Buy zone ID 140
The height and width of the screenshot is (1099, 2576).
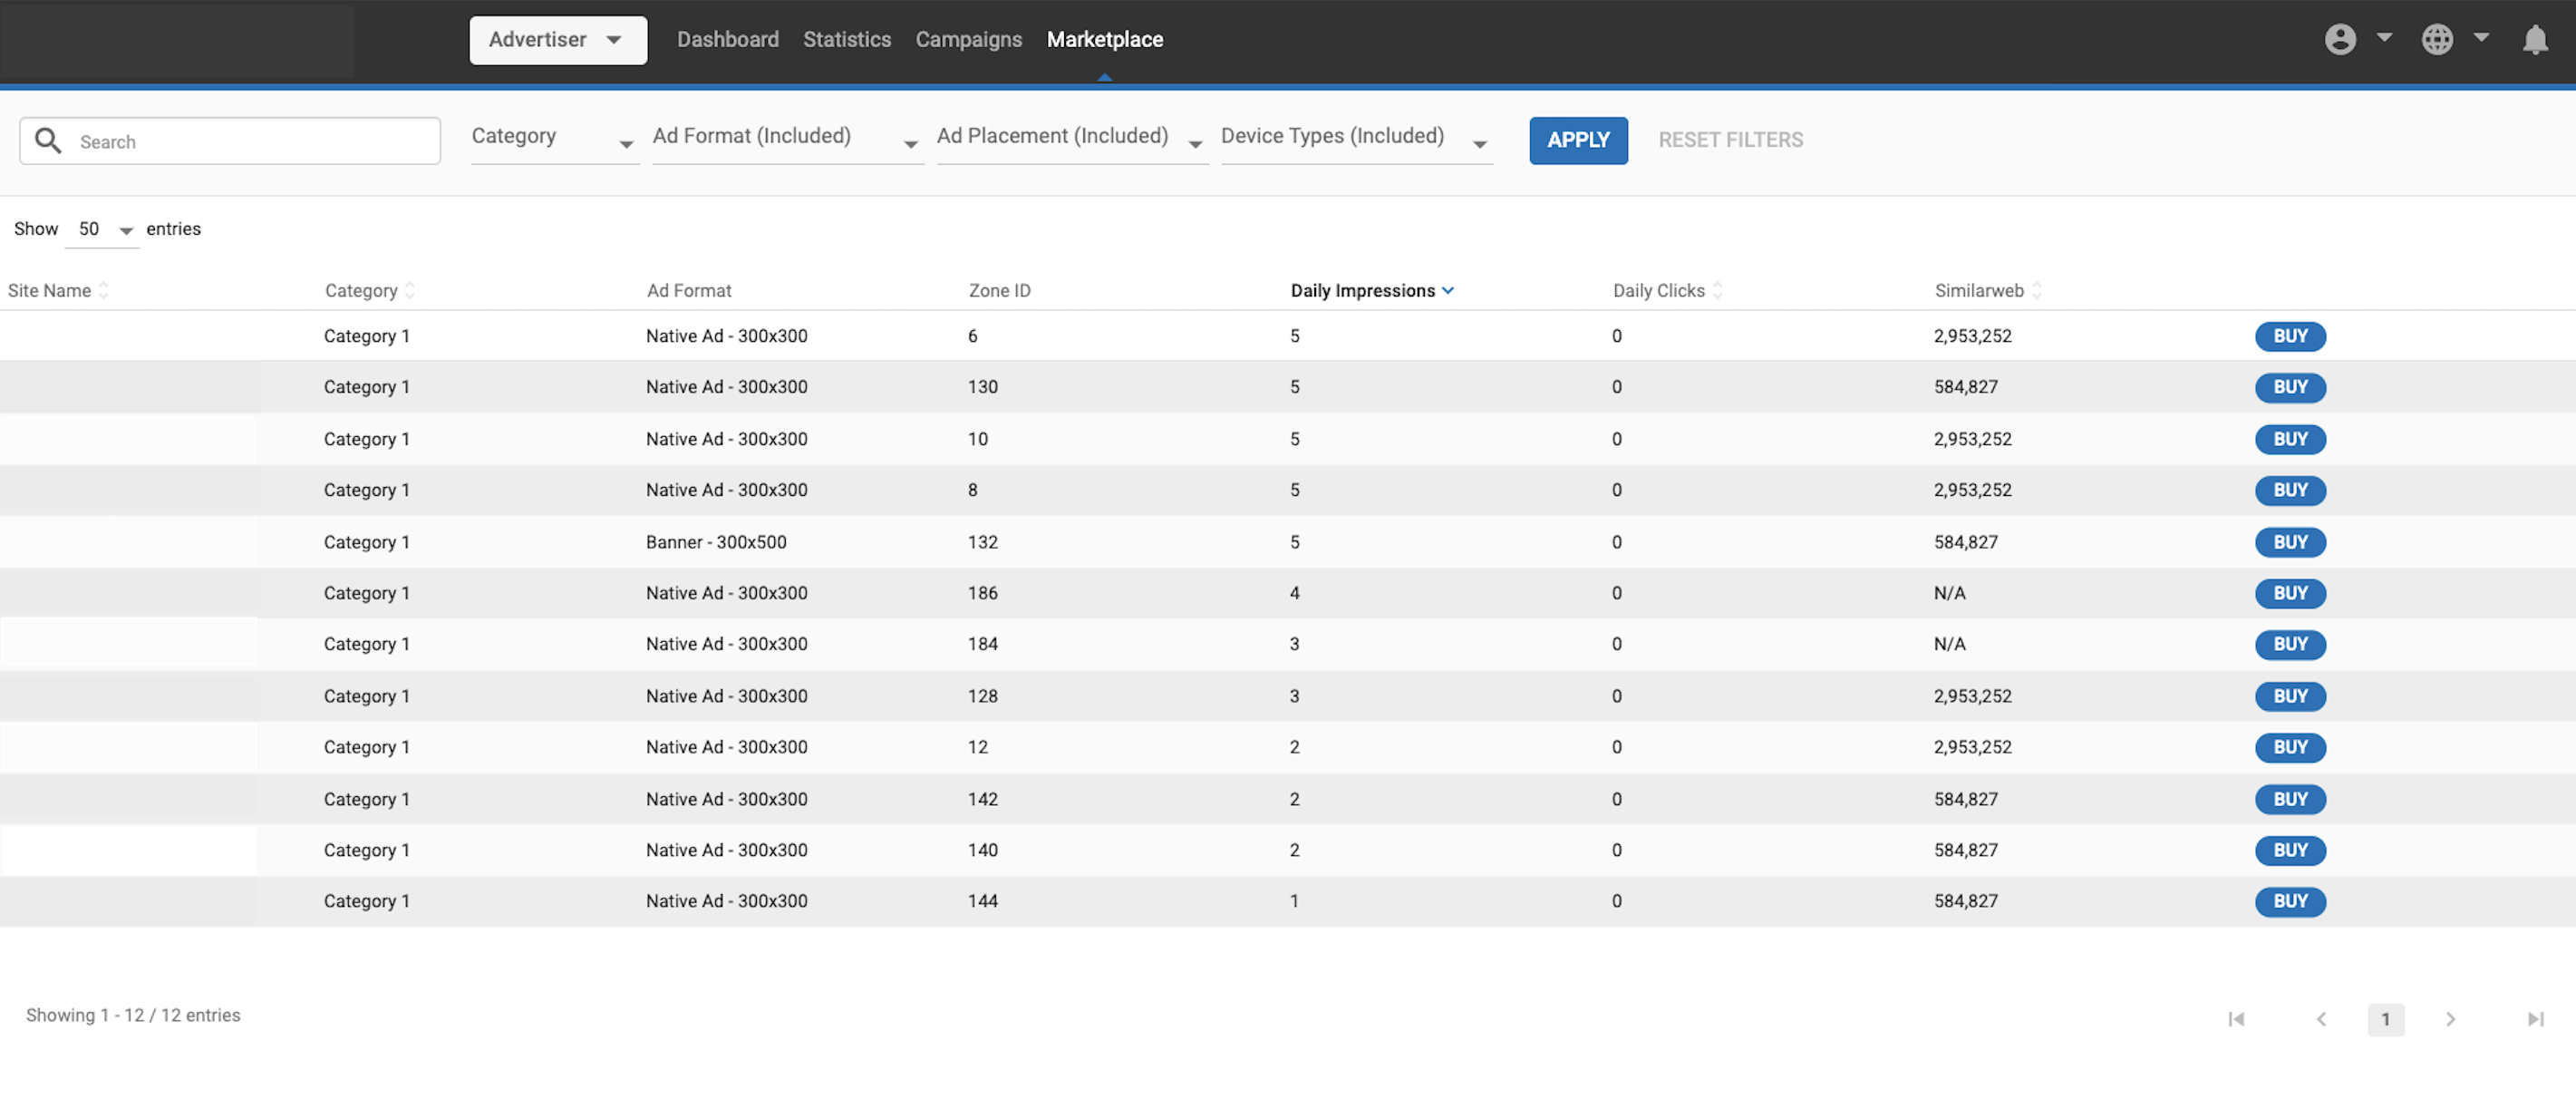point(2289,850)
